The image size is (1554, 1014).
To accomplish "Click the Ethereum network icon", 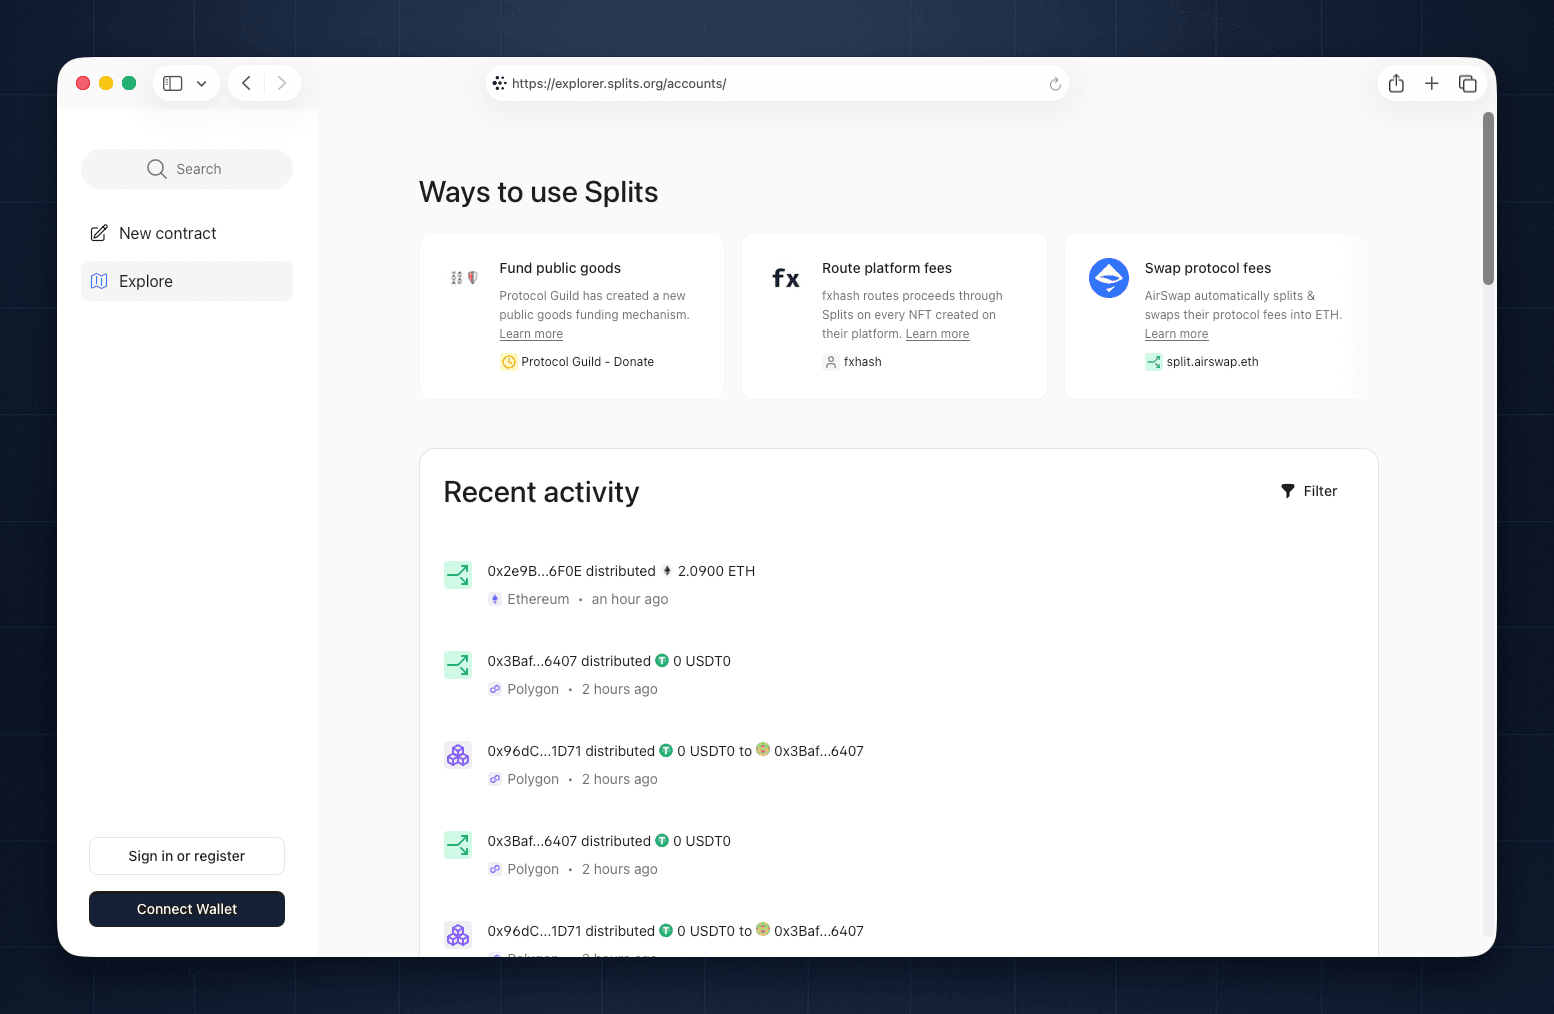I will point(495,599).
